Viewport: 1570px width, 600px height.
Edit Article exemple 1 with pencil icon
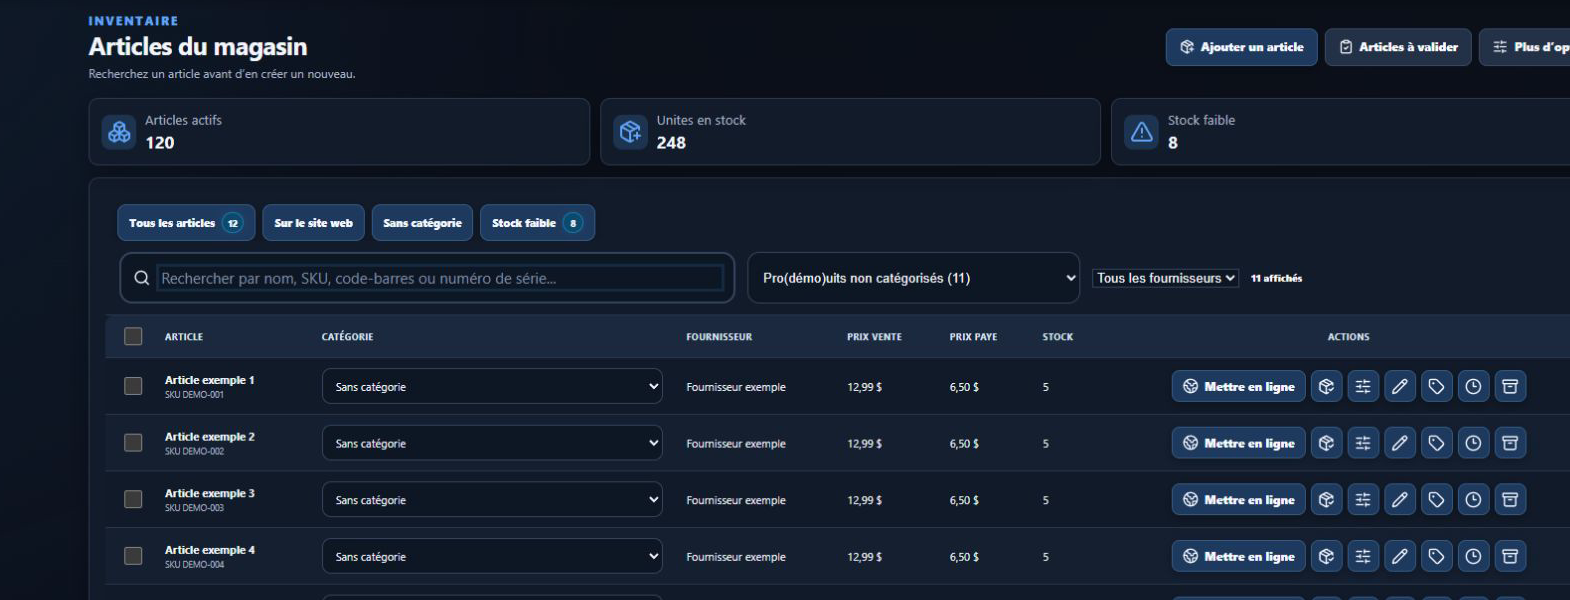[x=1400, y=386]
